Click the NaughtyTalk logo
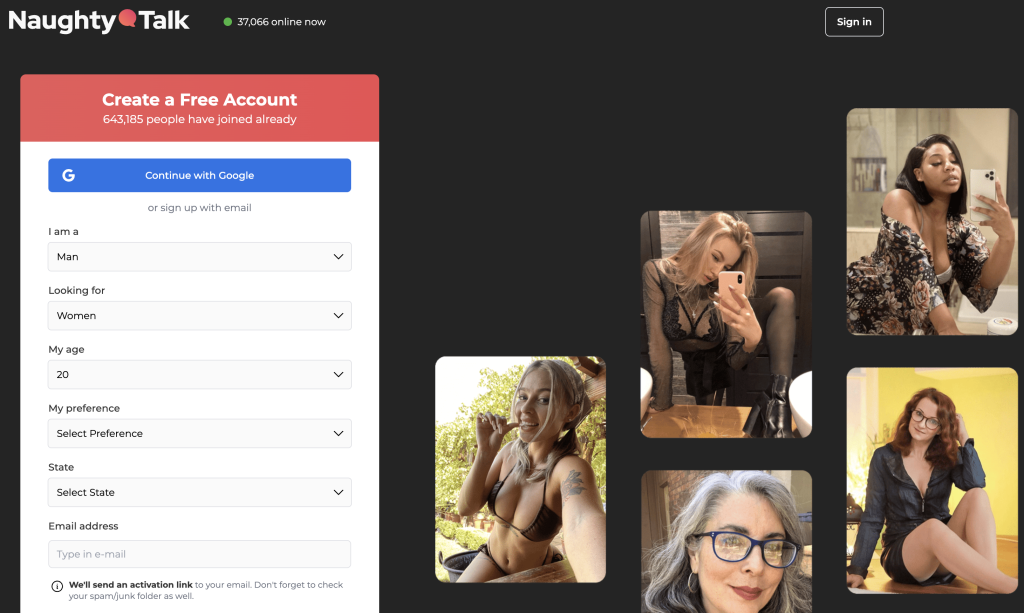Viewport: 1024px width, 613px height. (x=99, y=21)
